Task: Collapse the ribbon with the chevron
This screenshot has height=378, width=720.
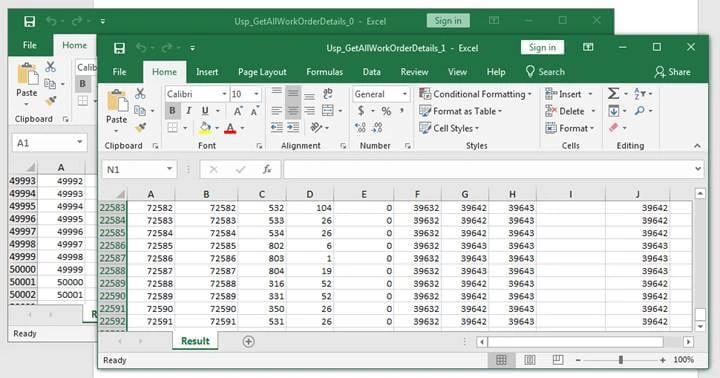Action: coord(698,146)
